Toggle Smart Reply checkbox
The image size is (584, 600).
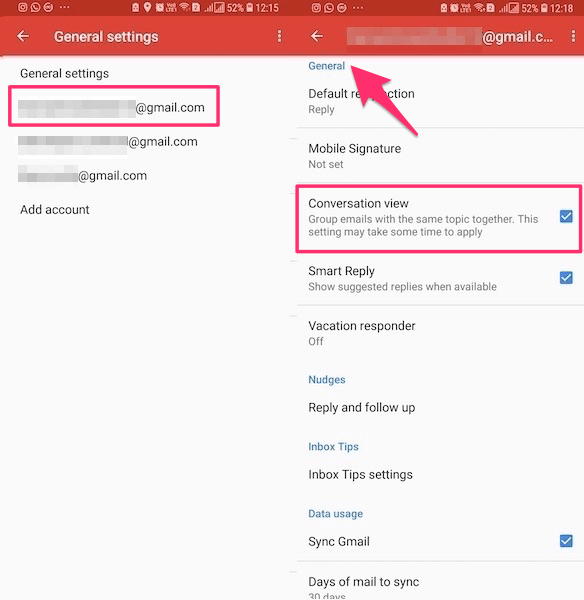tap(566, 277)
